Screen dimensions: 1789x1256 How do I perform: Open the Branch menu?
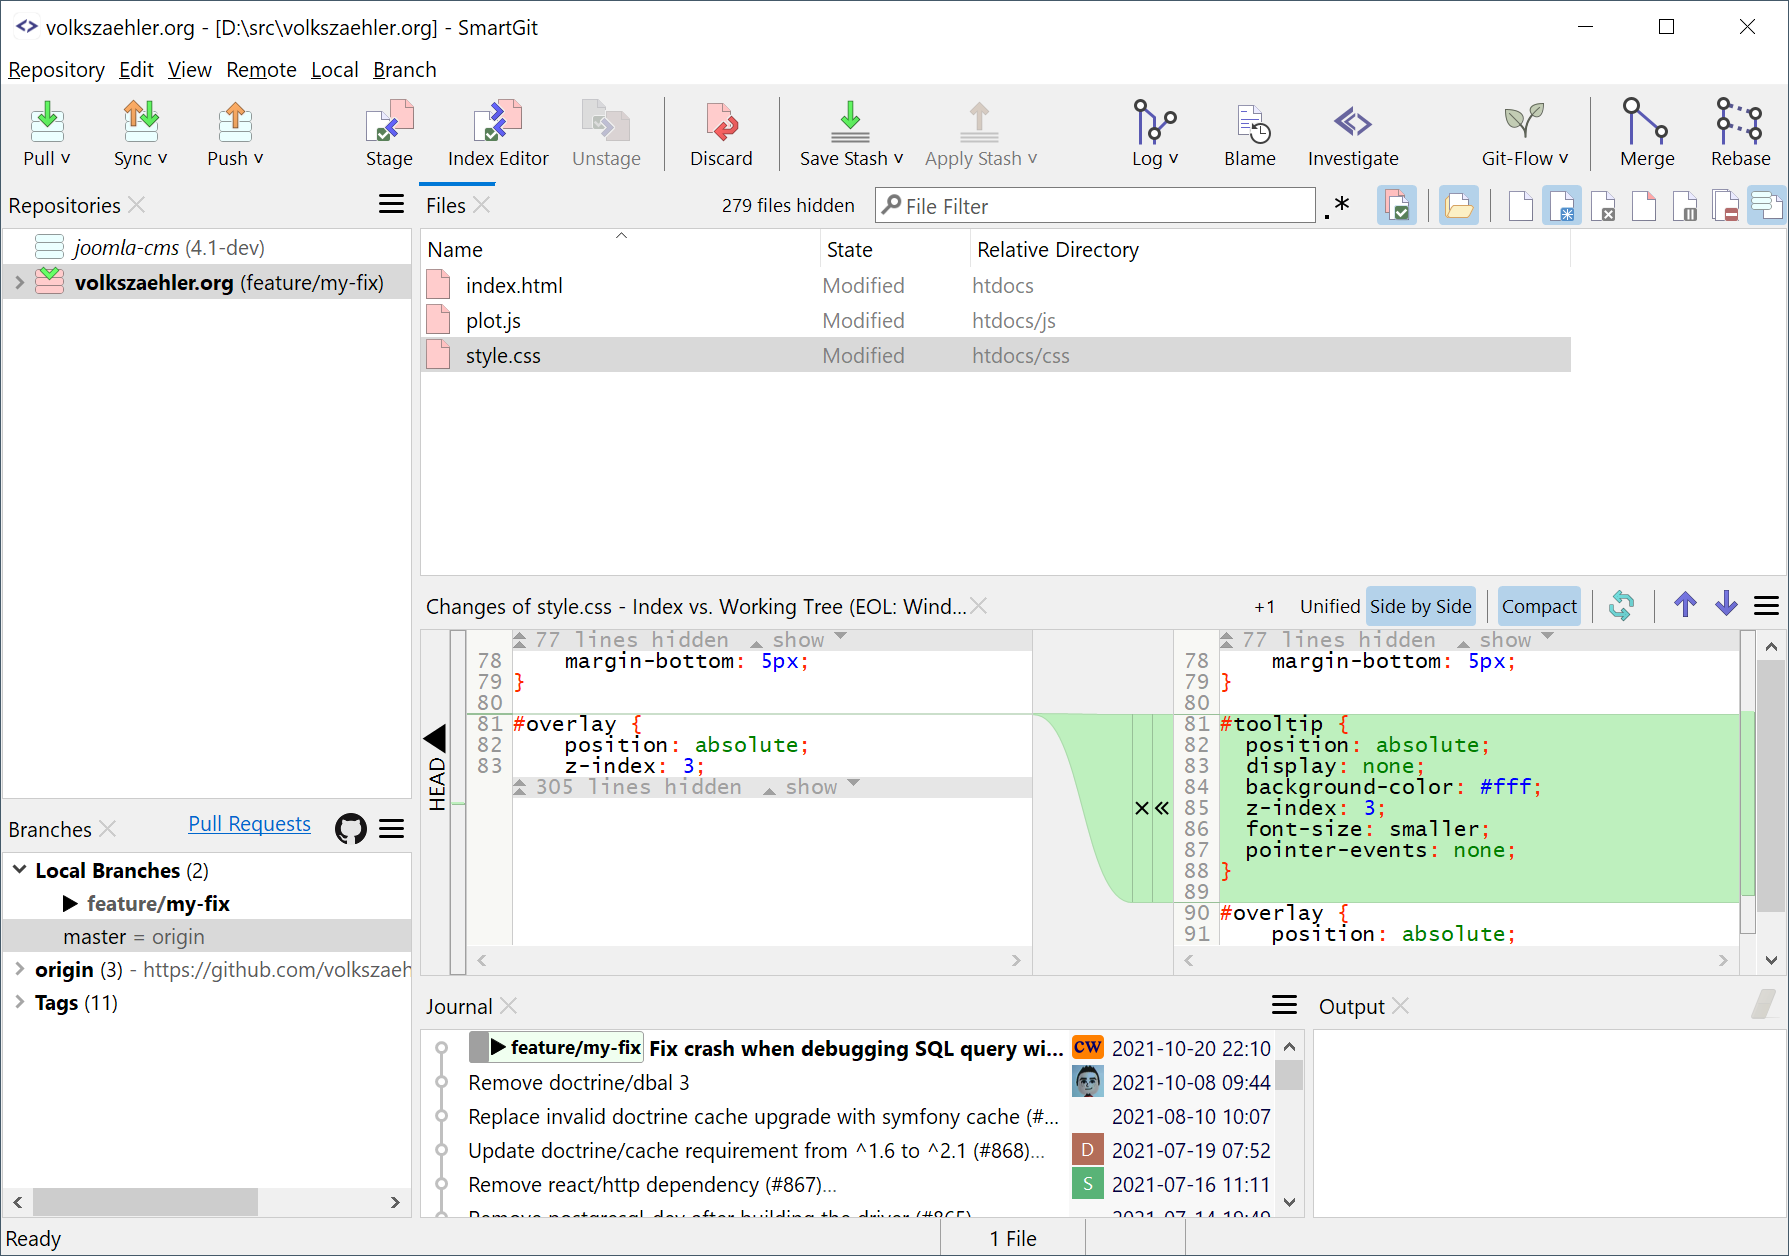(x=404, y=70)
